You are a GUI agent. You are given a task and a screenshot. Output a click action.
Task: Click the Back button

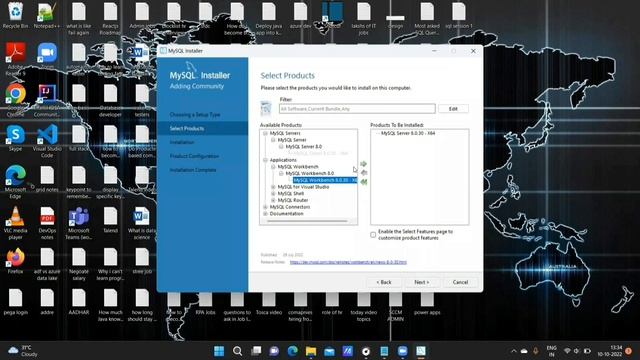[384, 282]
